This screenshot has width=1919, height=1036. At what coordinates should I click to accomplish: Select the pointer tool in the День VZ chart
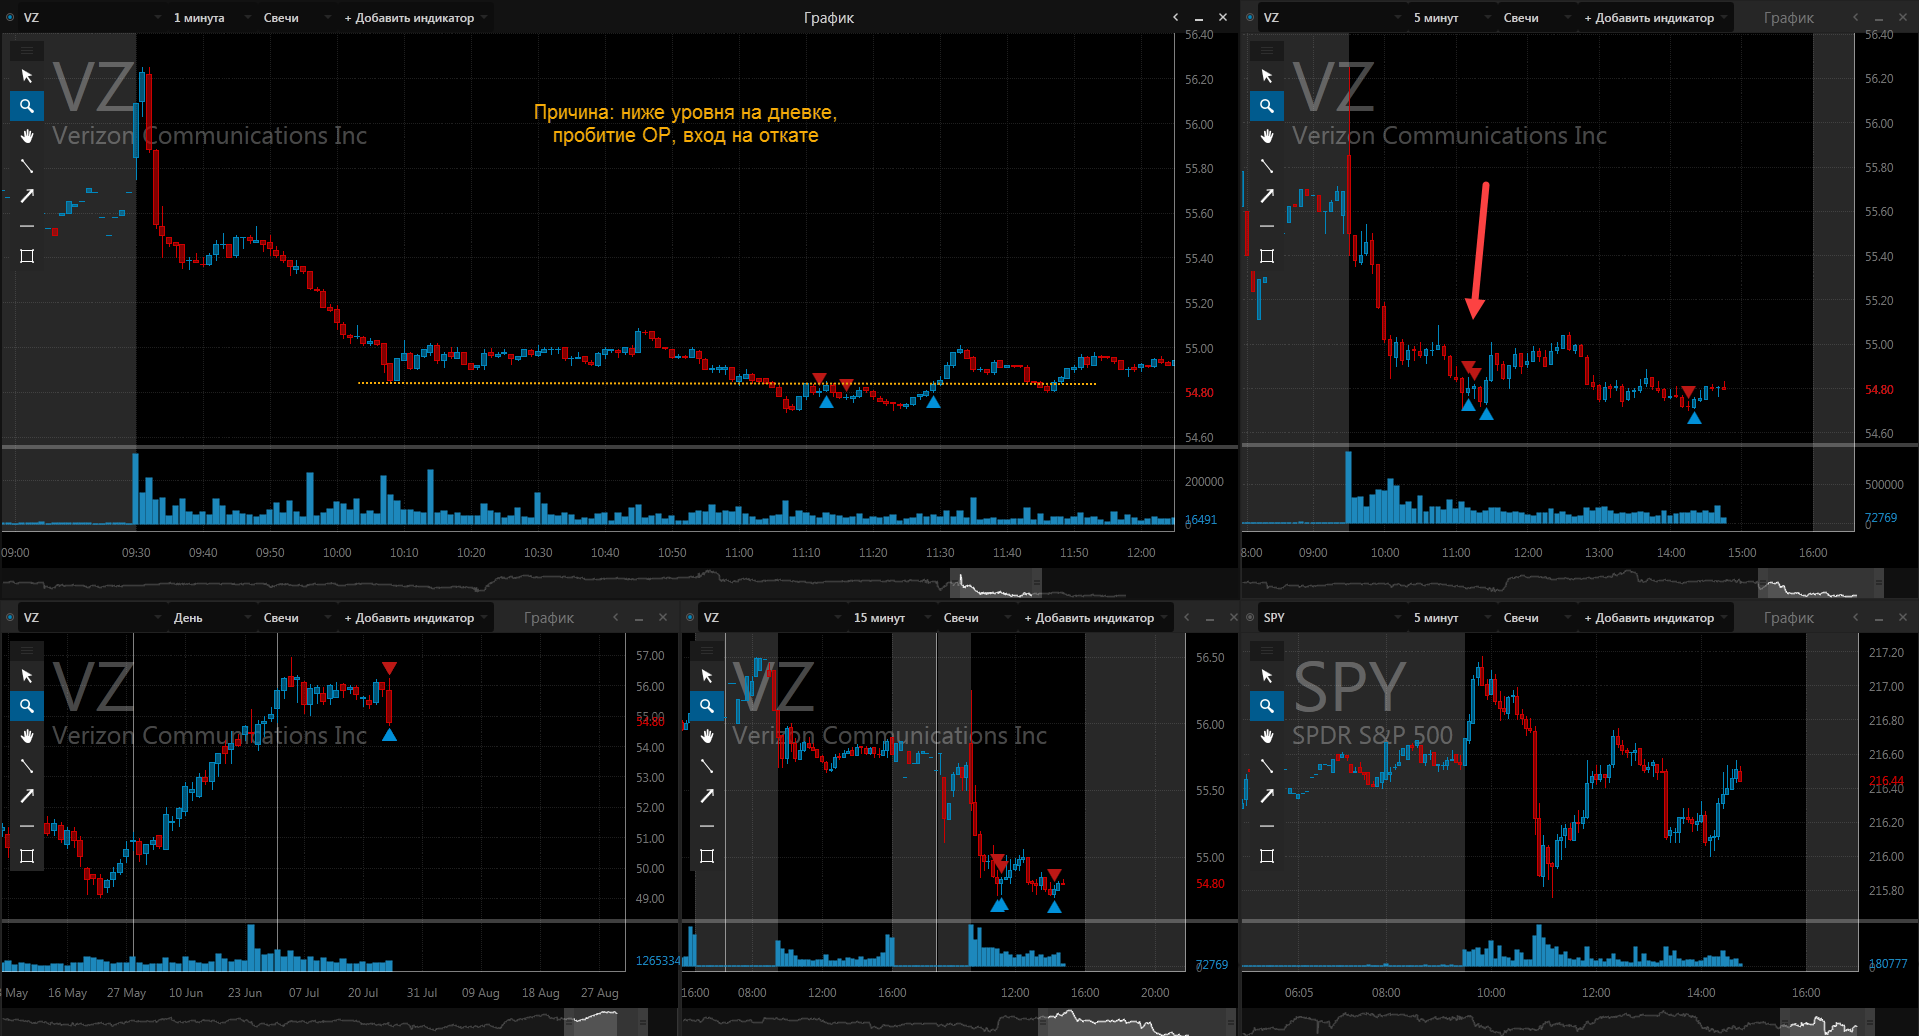coord(27,676)
